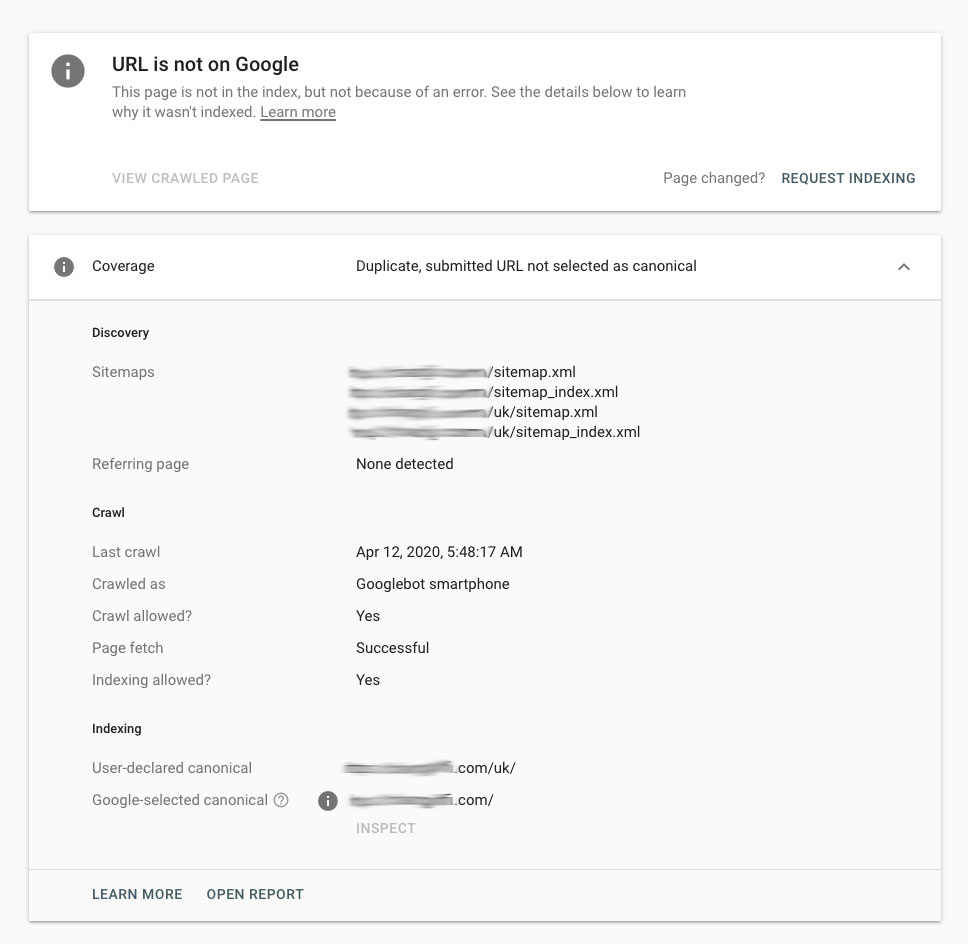Viewport: 968px width, 944px height.
Task: Select the root /sitemap.xml sitemap entry
Action: 463,372
